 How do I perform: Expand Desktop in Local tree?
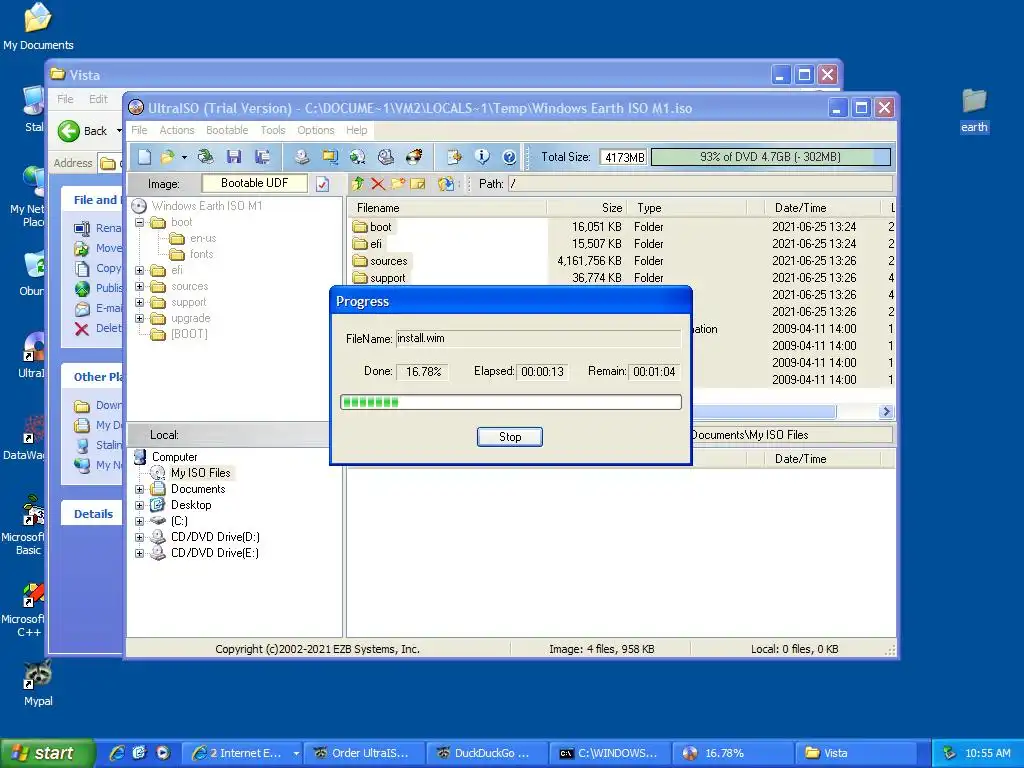coord(140,505)
